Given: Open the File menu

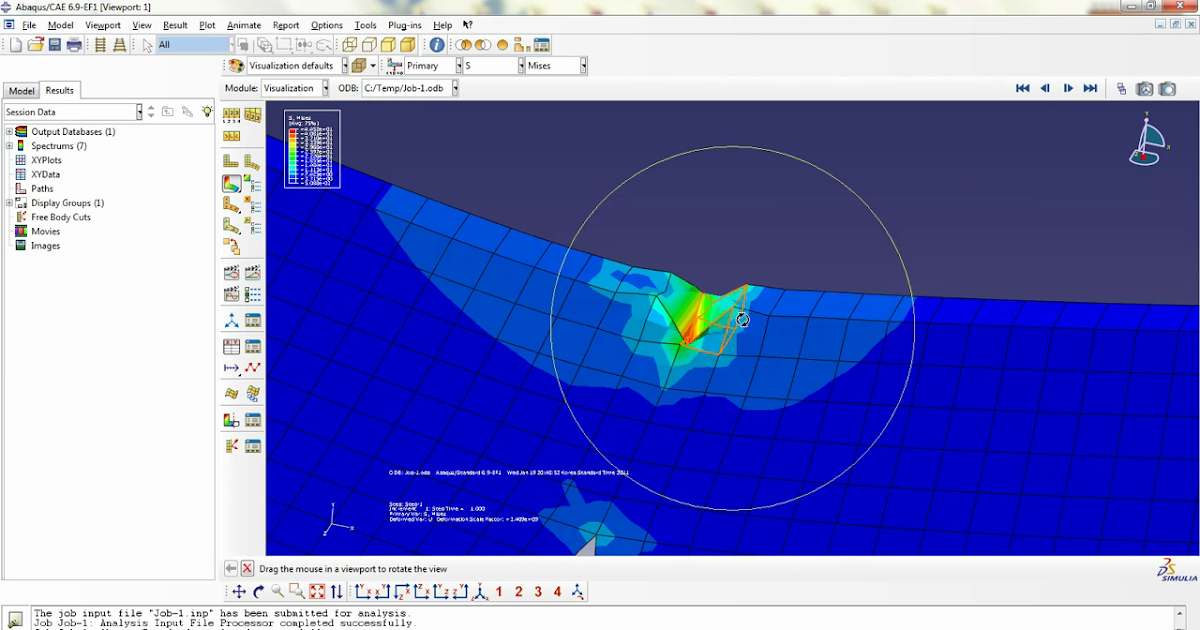Looking at the screenshot, I should pyautogui.click(x=28, y=25).
